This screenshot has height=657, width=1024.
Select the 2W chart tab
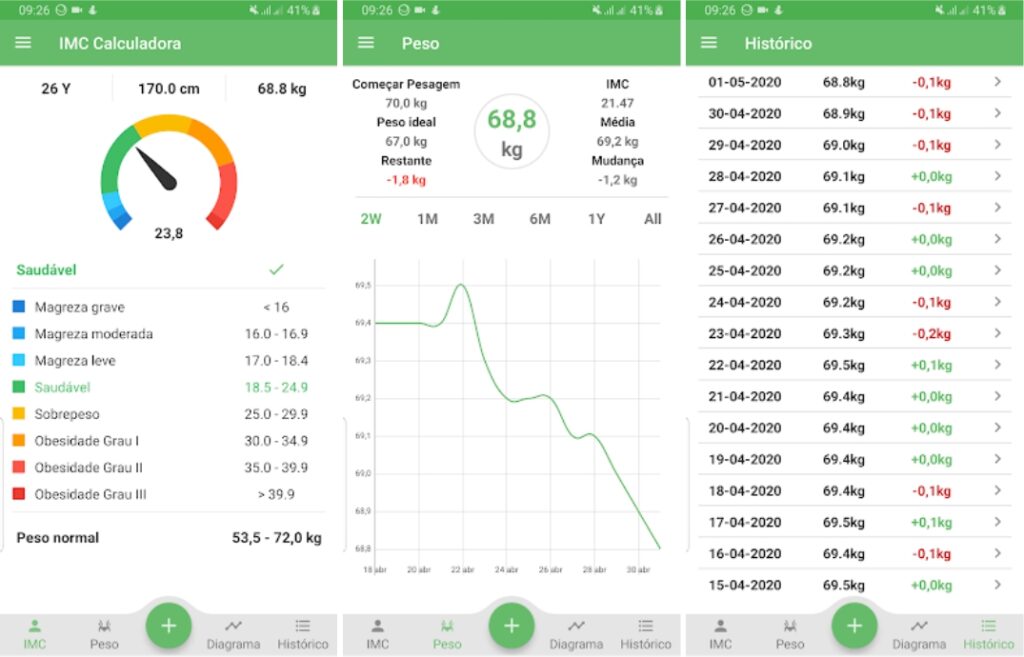pos(372,219)
